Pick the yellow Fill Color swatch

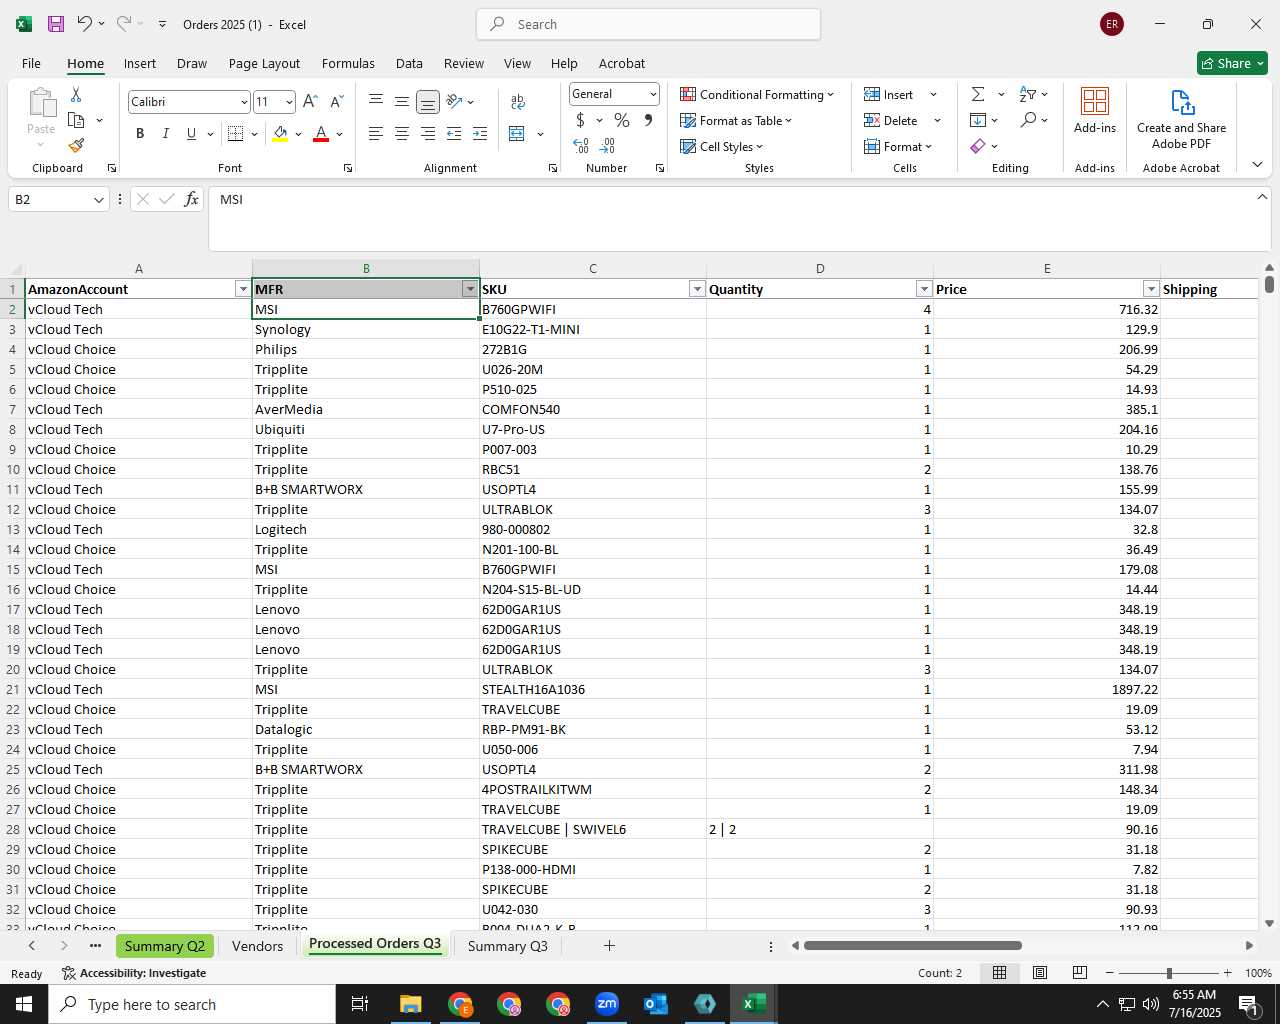coord(280,133)
